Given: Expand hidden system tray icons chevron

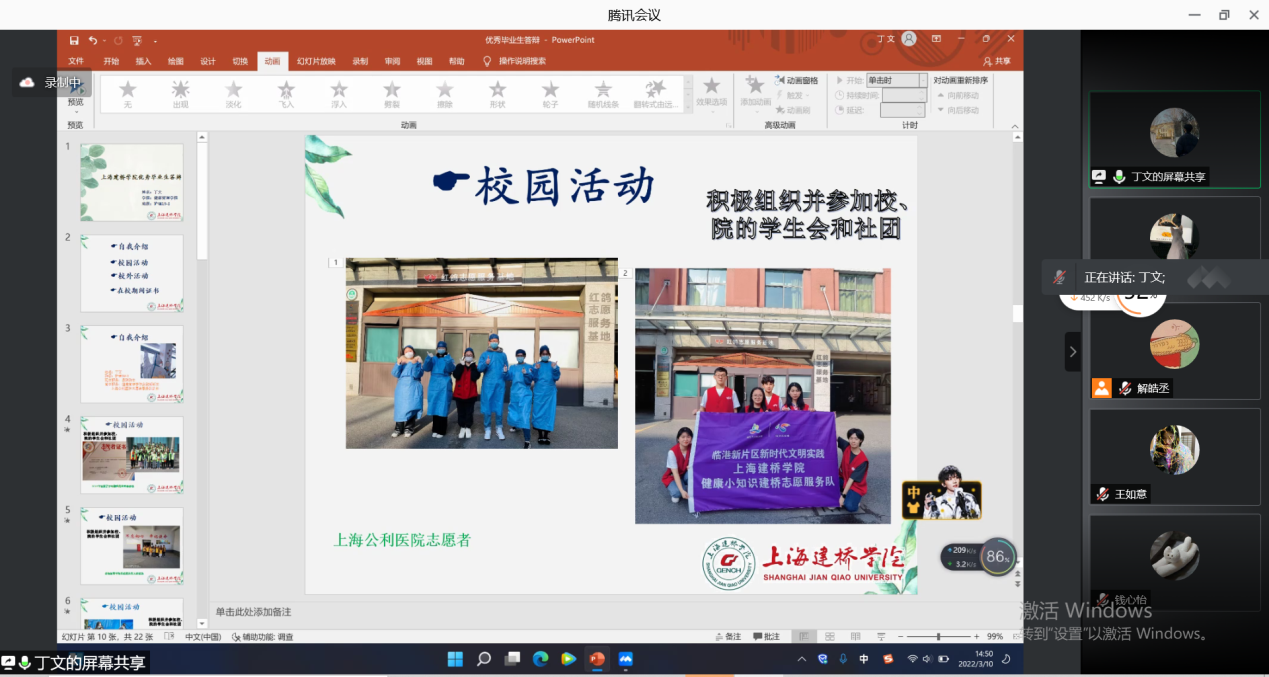Looking at the screenshot, I should pos(801,659).
